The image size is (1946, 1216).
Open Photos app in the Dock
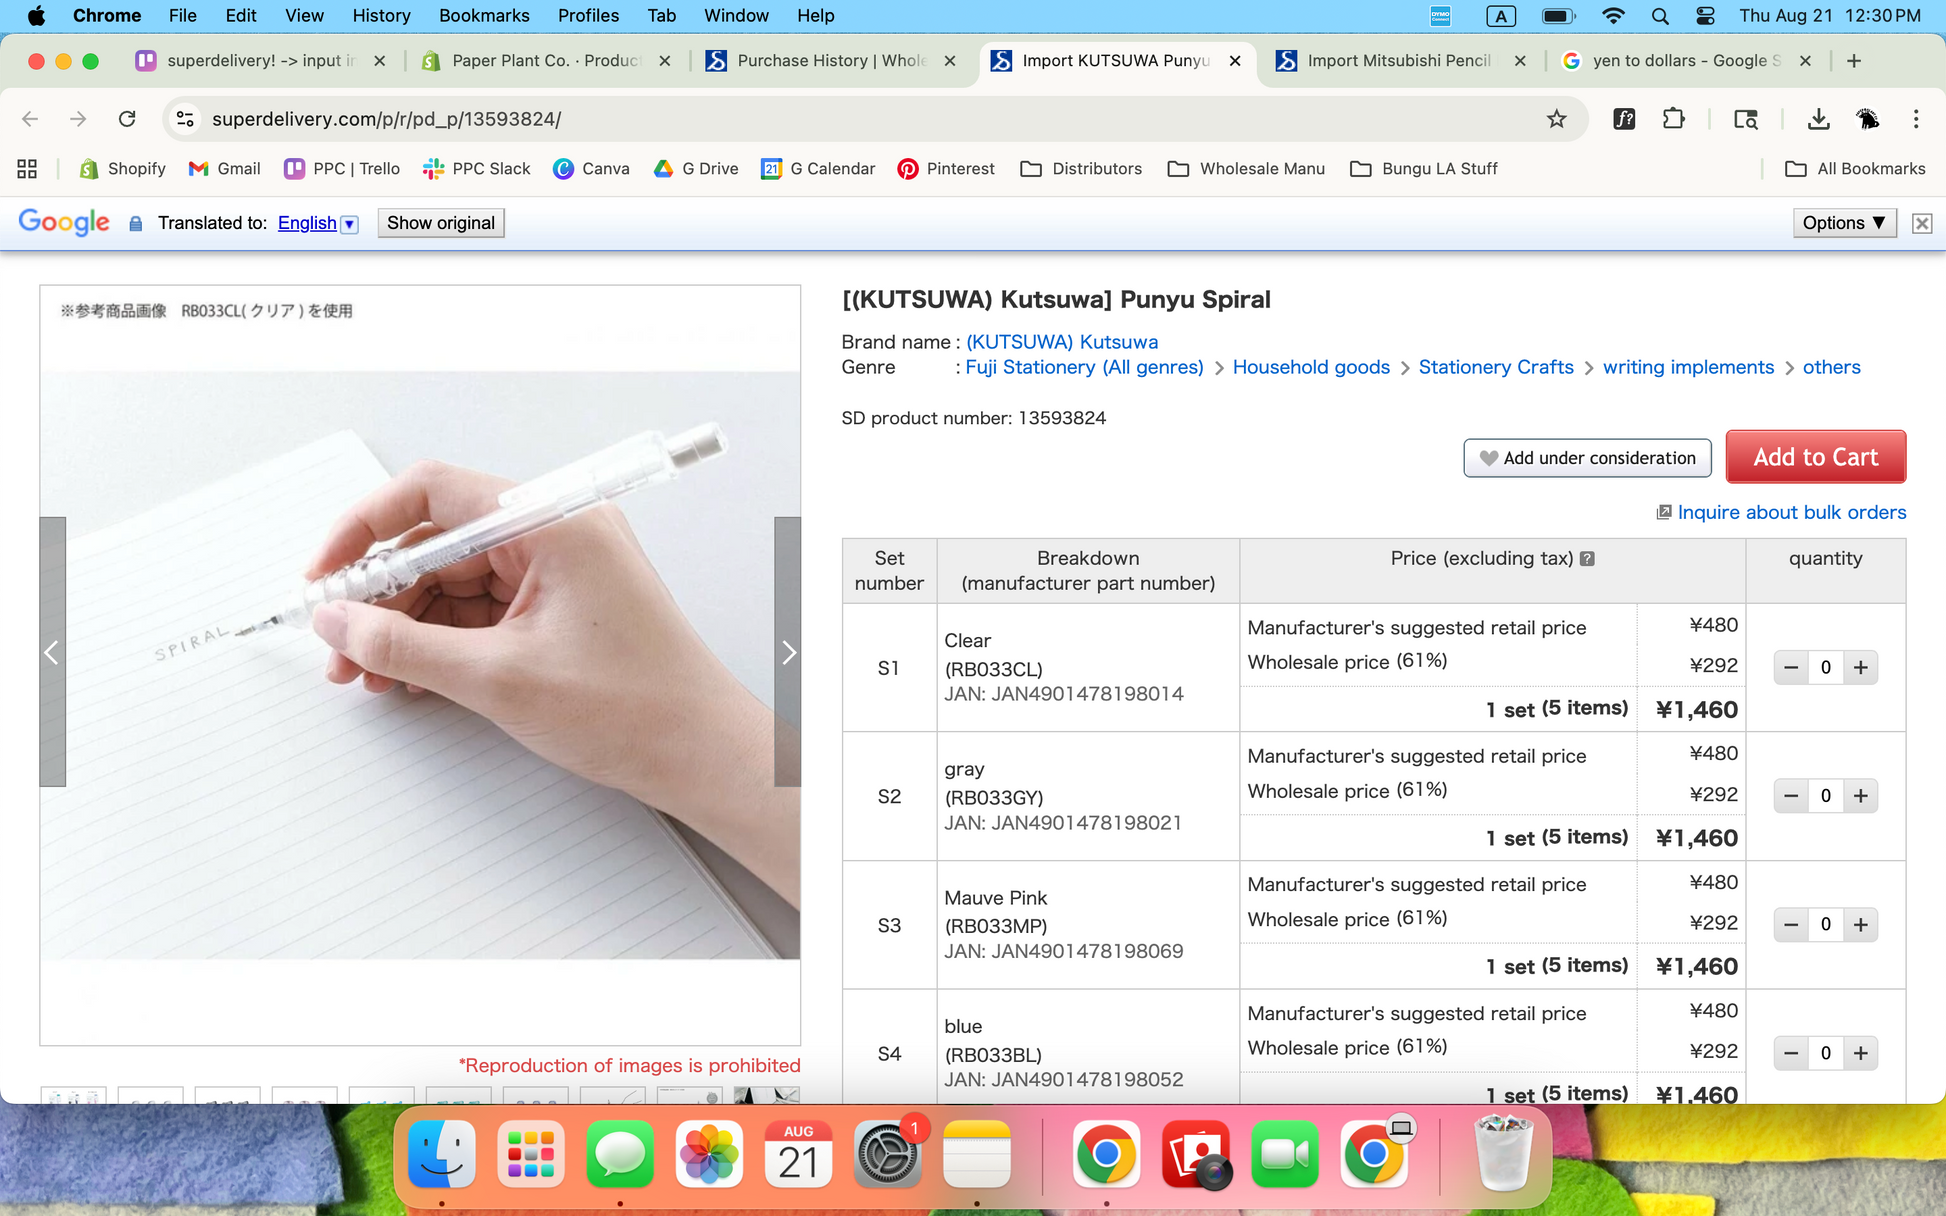coord(709,1155)
